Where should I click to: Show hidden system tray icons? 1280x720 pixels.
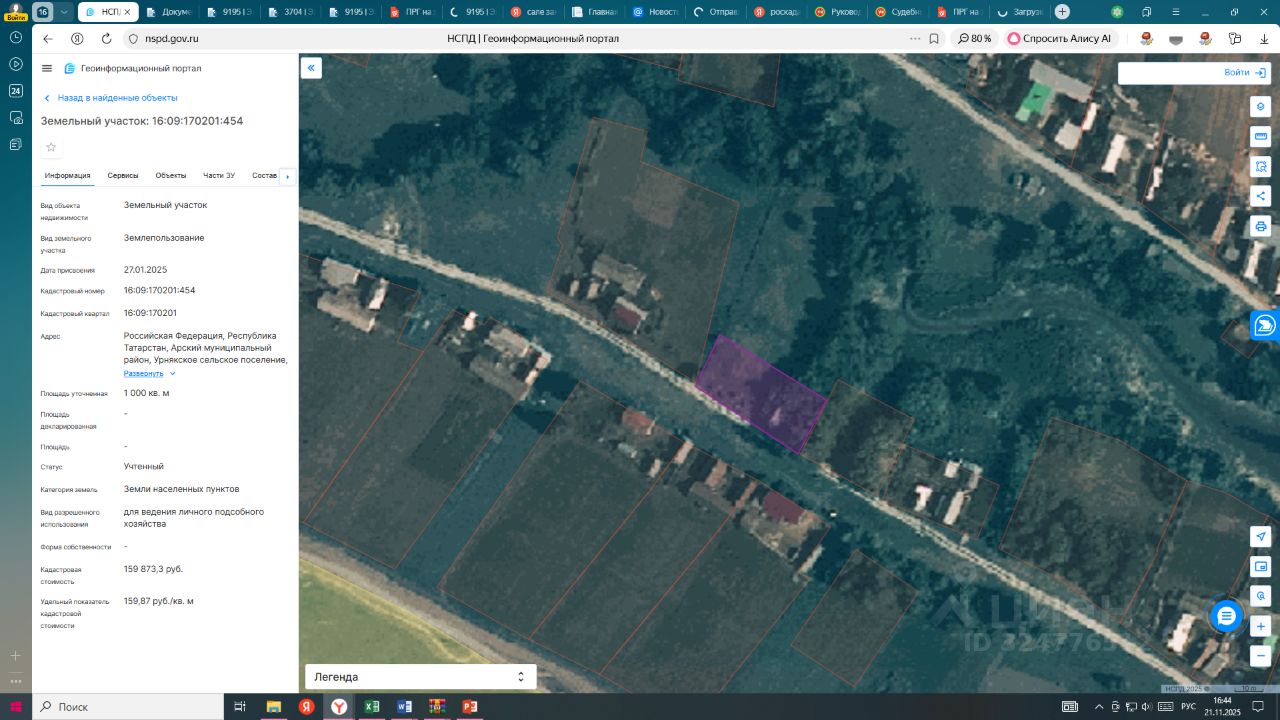(1100, 706)
